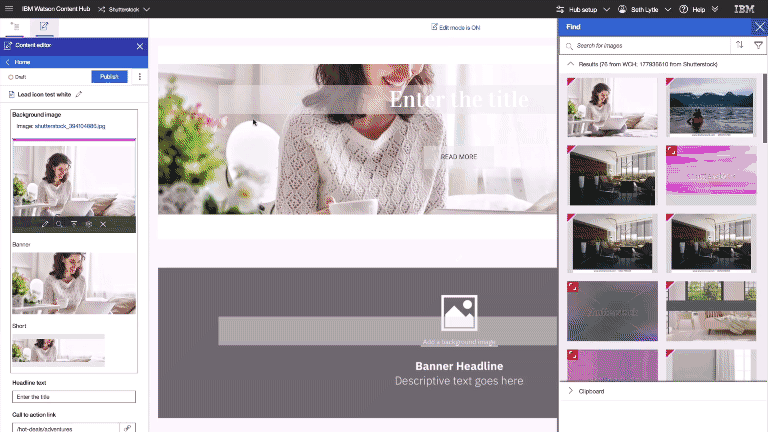Close the Find panel
Viewport: 768px width, 432px height.
[x=759, y=27]
